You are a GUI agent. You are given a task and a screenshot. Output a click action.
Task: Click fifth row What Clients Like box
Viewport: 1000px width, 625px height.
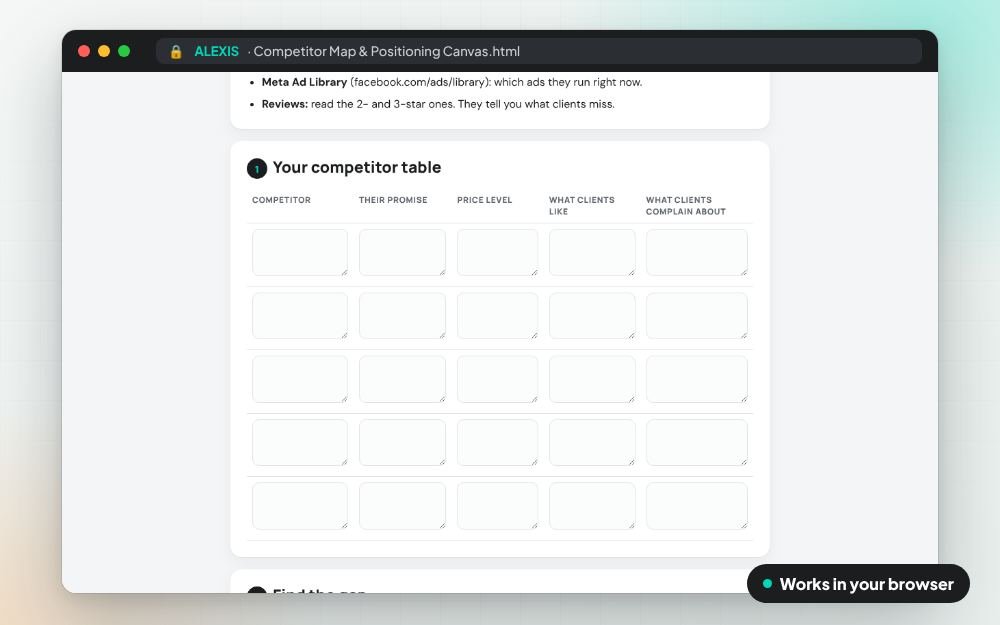pos(592,506)
